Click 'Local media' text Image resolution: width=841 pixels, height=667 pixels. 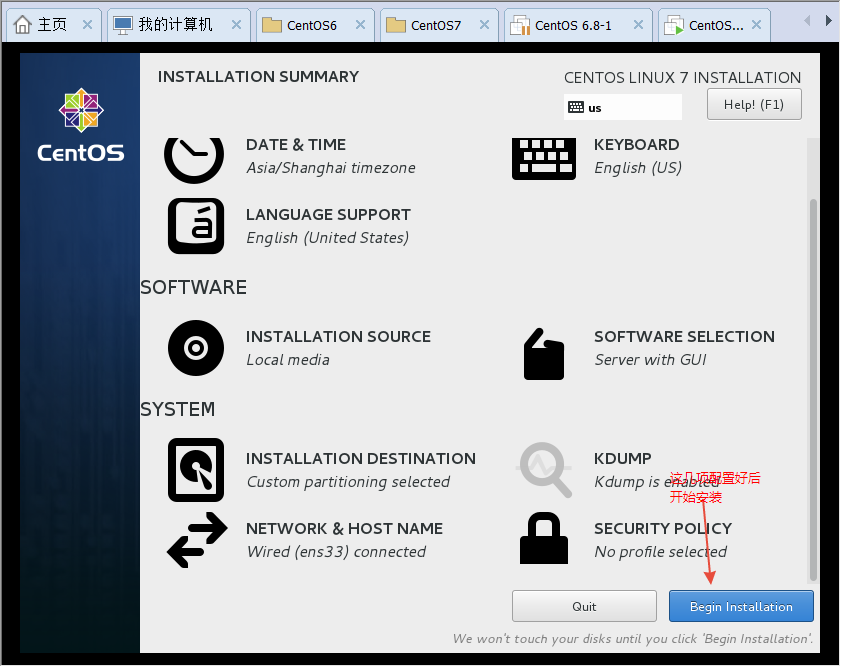pyautogui.click(x=288, y=360)
